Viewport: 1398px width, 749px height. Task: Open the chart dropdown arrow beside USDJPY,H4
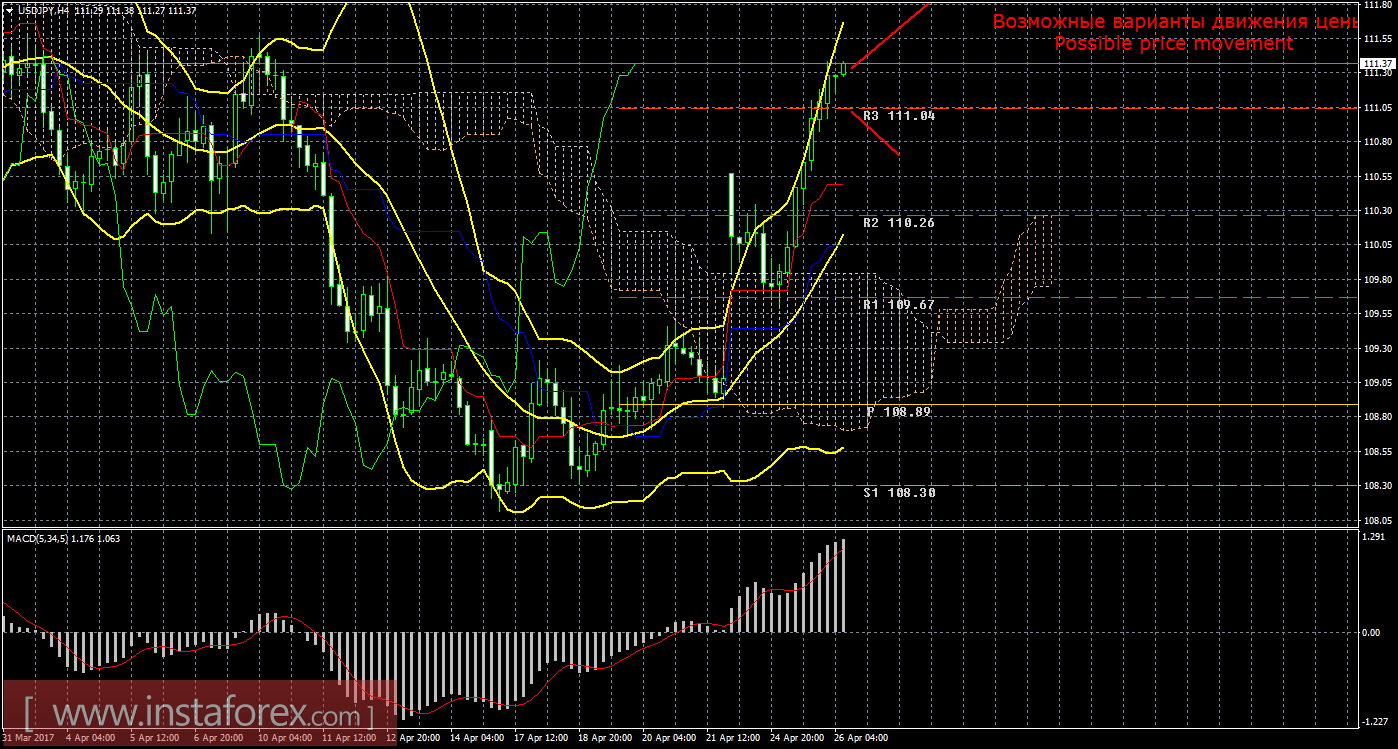tap(8, 9)
